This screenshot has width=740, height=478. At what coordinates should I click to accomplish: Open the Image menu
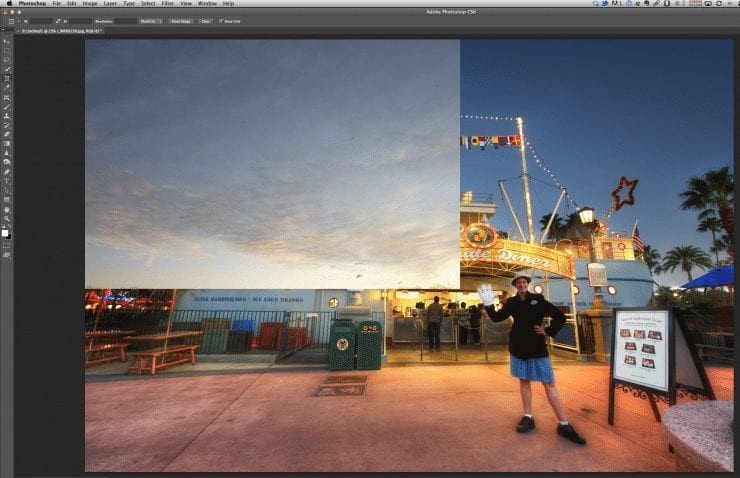coord(90,3)
